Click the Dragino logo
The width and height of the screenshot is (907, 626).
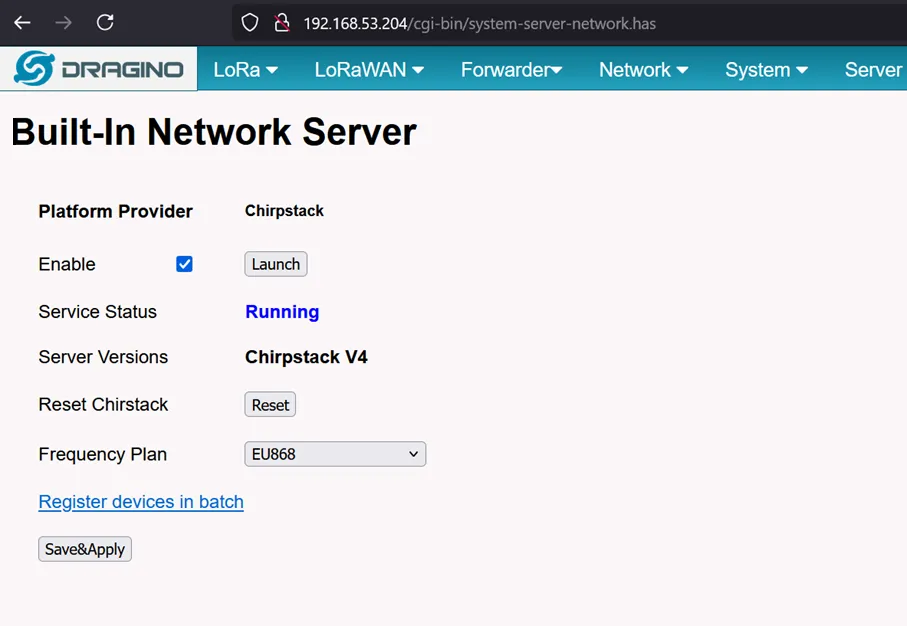pos(99,69)
